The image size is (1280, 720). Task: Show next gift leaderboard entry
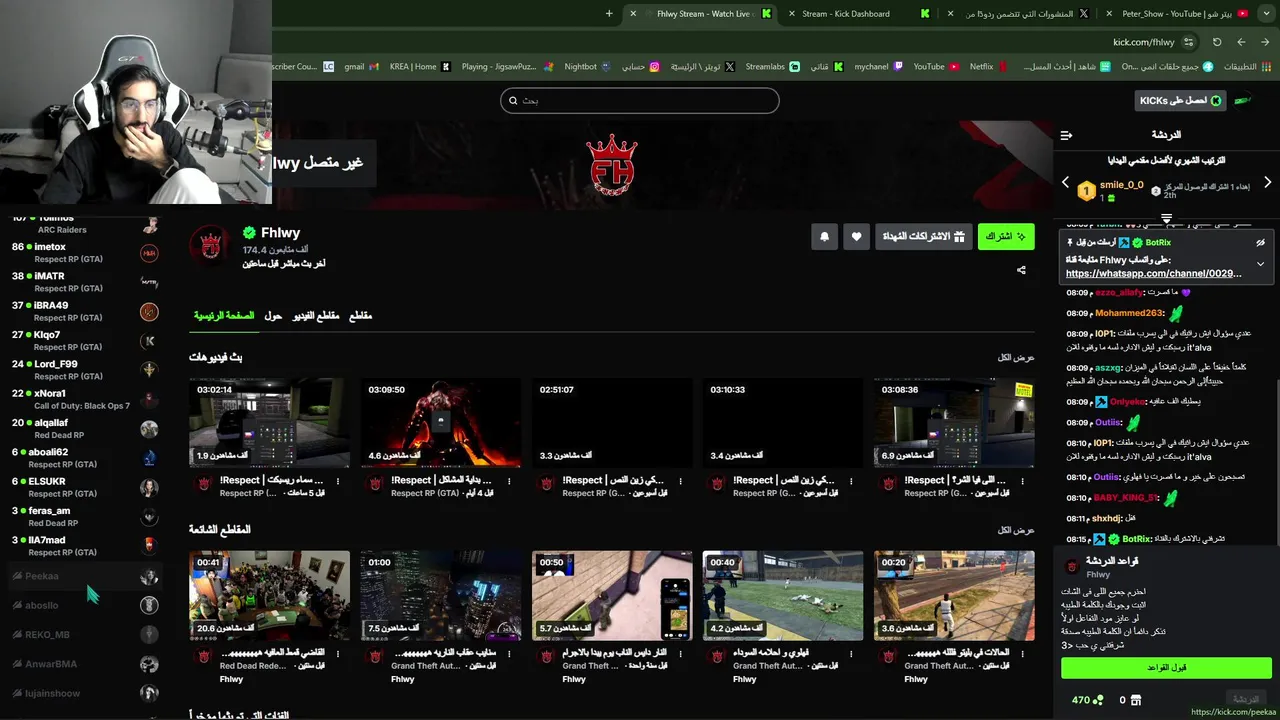point(1267,183)
